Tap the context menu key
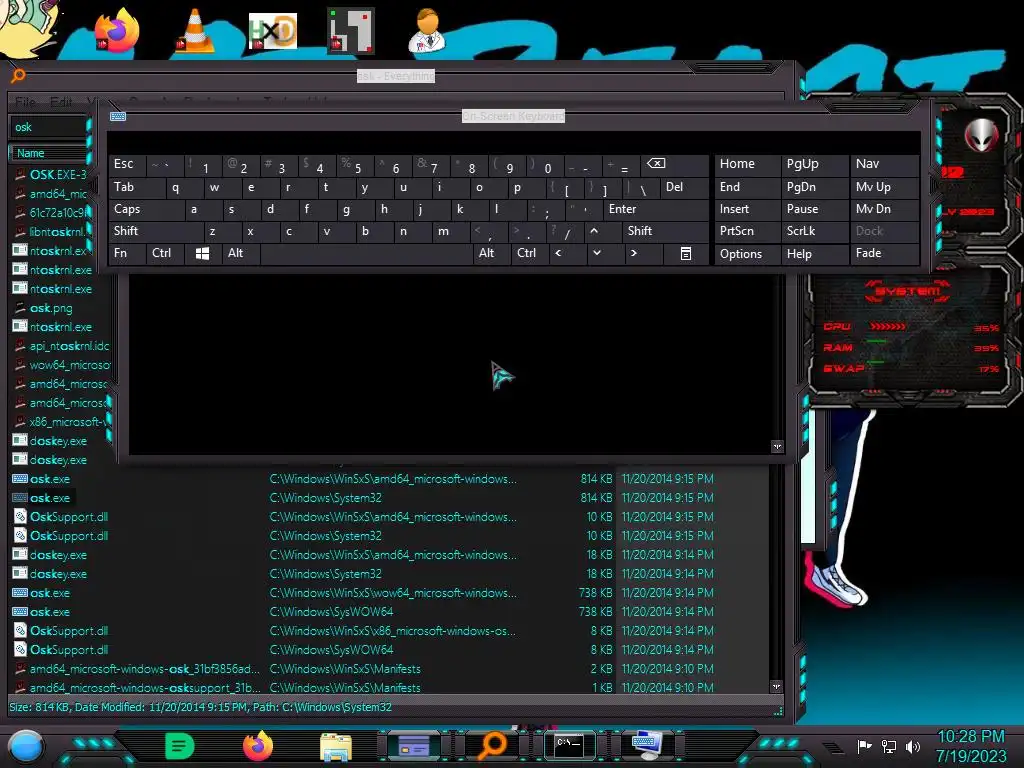 [685, 253]
